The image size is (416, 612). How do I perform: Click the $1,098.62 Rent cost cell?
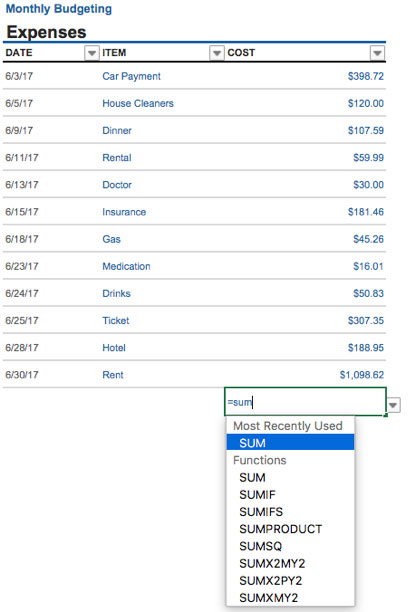coord(362,375)
